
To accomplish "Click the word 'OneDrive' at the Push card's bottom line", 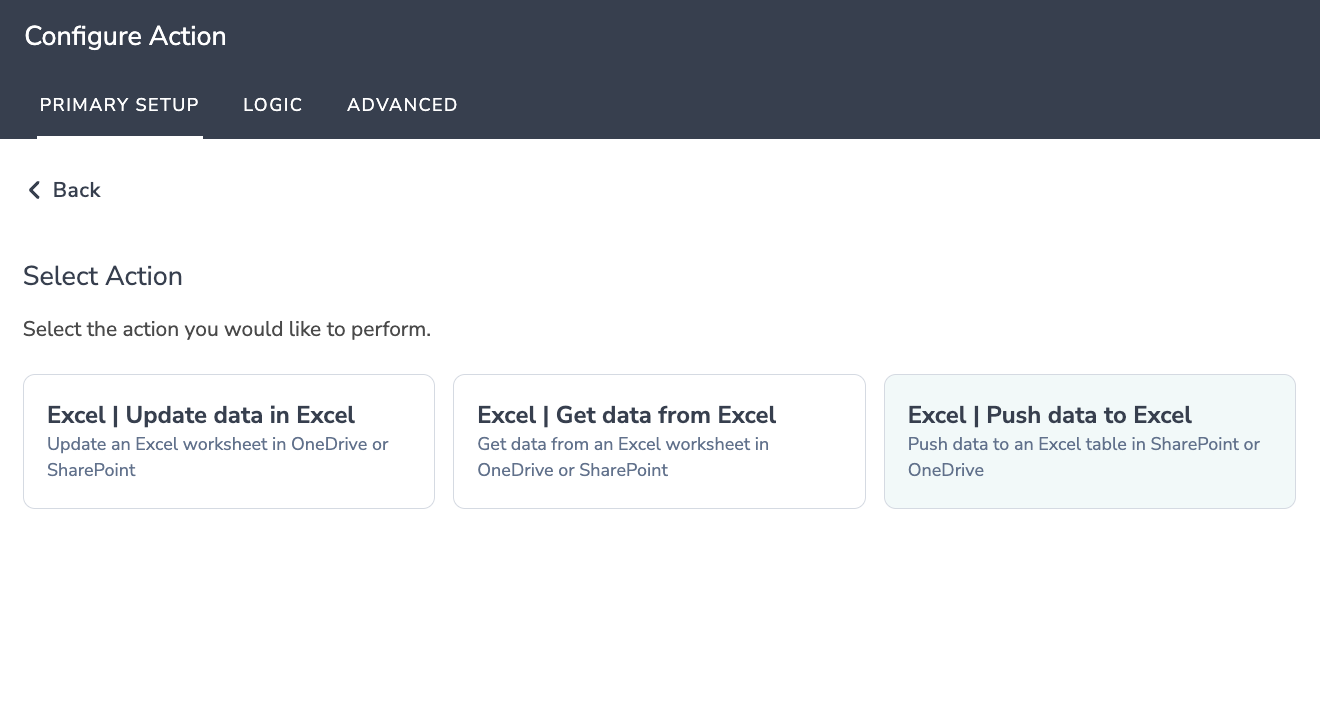I will pos(946,470).
